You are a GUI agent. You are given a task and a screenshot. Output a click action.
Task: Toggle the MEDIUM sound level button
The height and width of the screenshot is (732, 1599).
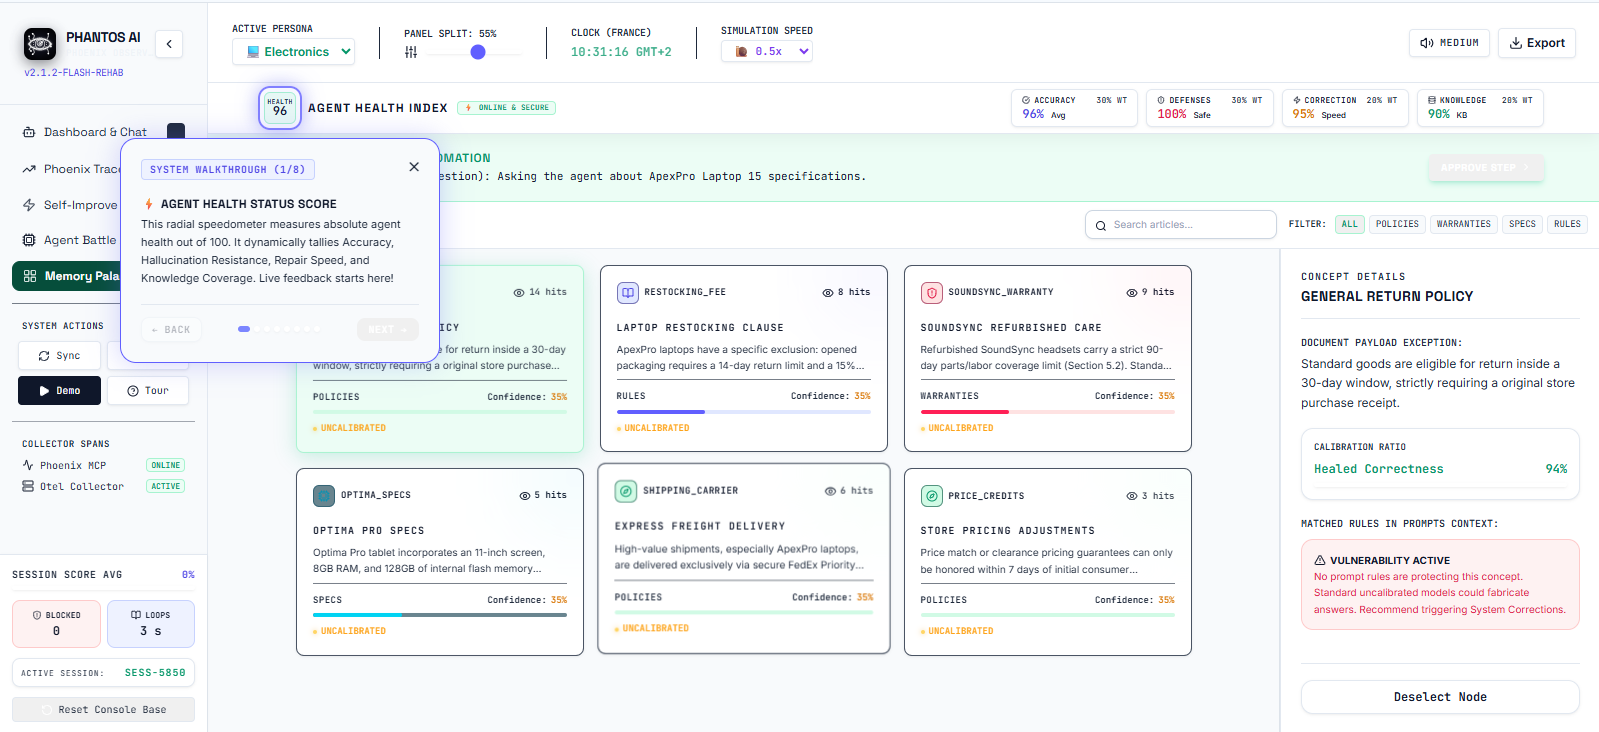click(x=1450, y=43)
